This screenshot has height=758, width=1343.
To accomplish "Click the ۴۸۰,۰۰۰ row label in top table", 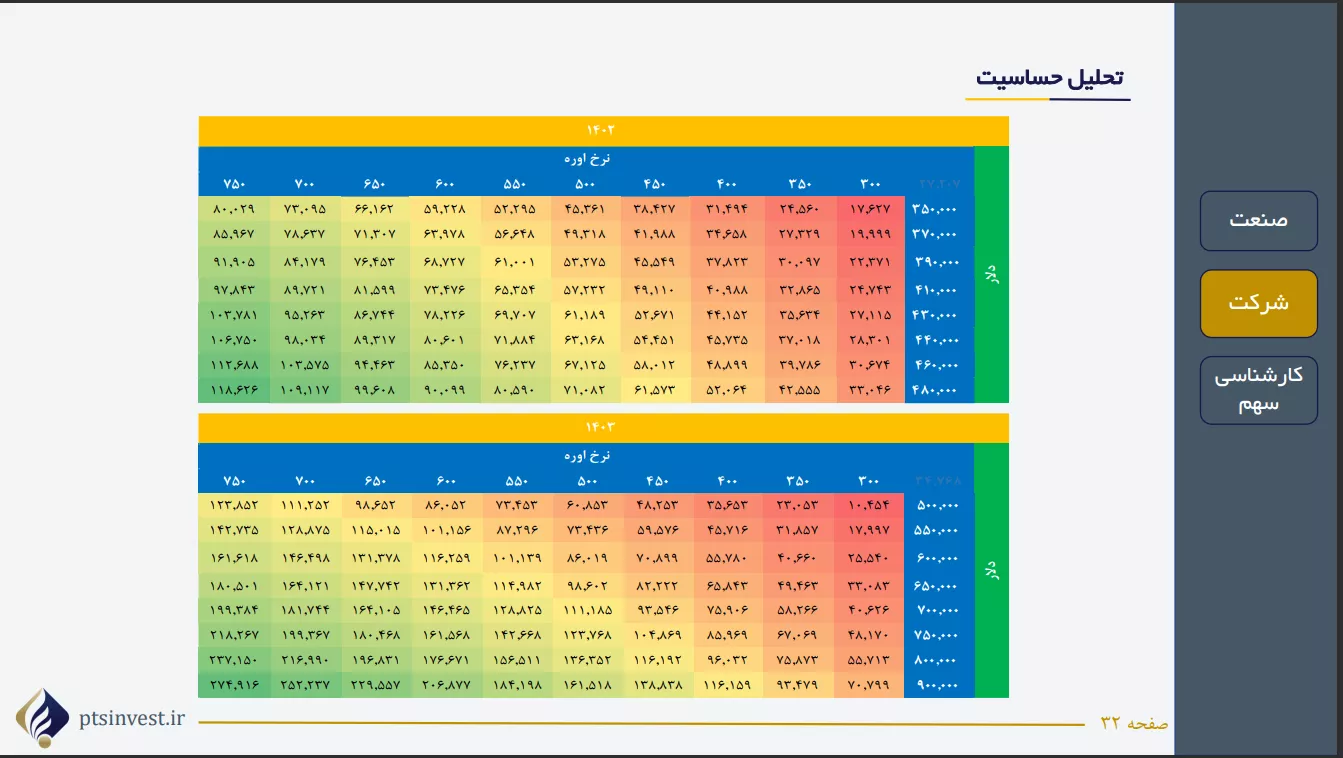I will point(938,390).
